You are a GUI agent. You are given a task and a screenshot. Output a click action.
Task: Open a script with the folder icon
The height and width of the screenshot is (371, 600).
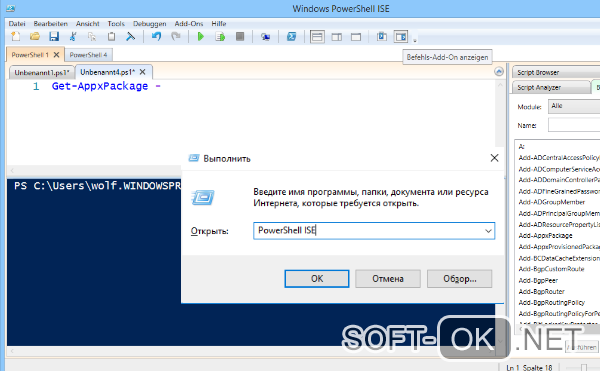(x=35, y=37)
